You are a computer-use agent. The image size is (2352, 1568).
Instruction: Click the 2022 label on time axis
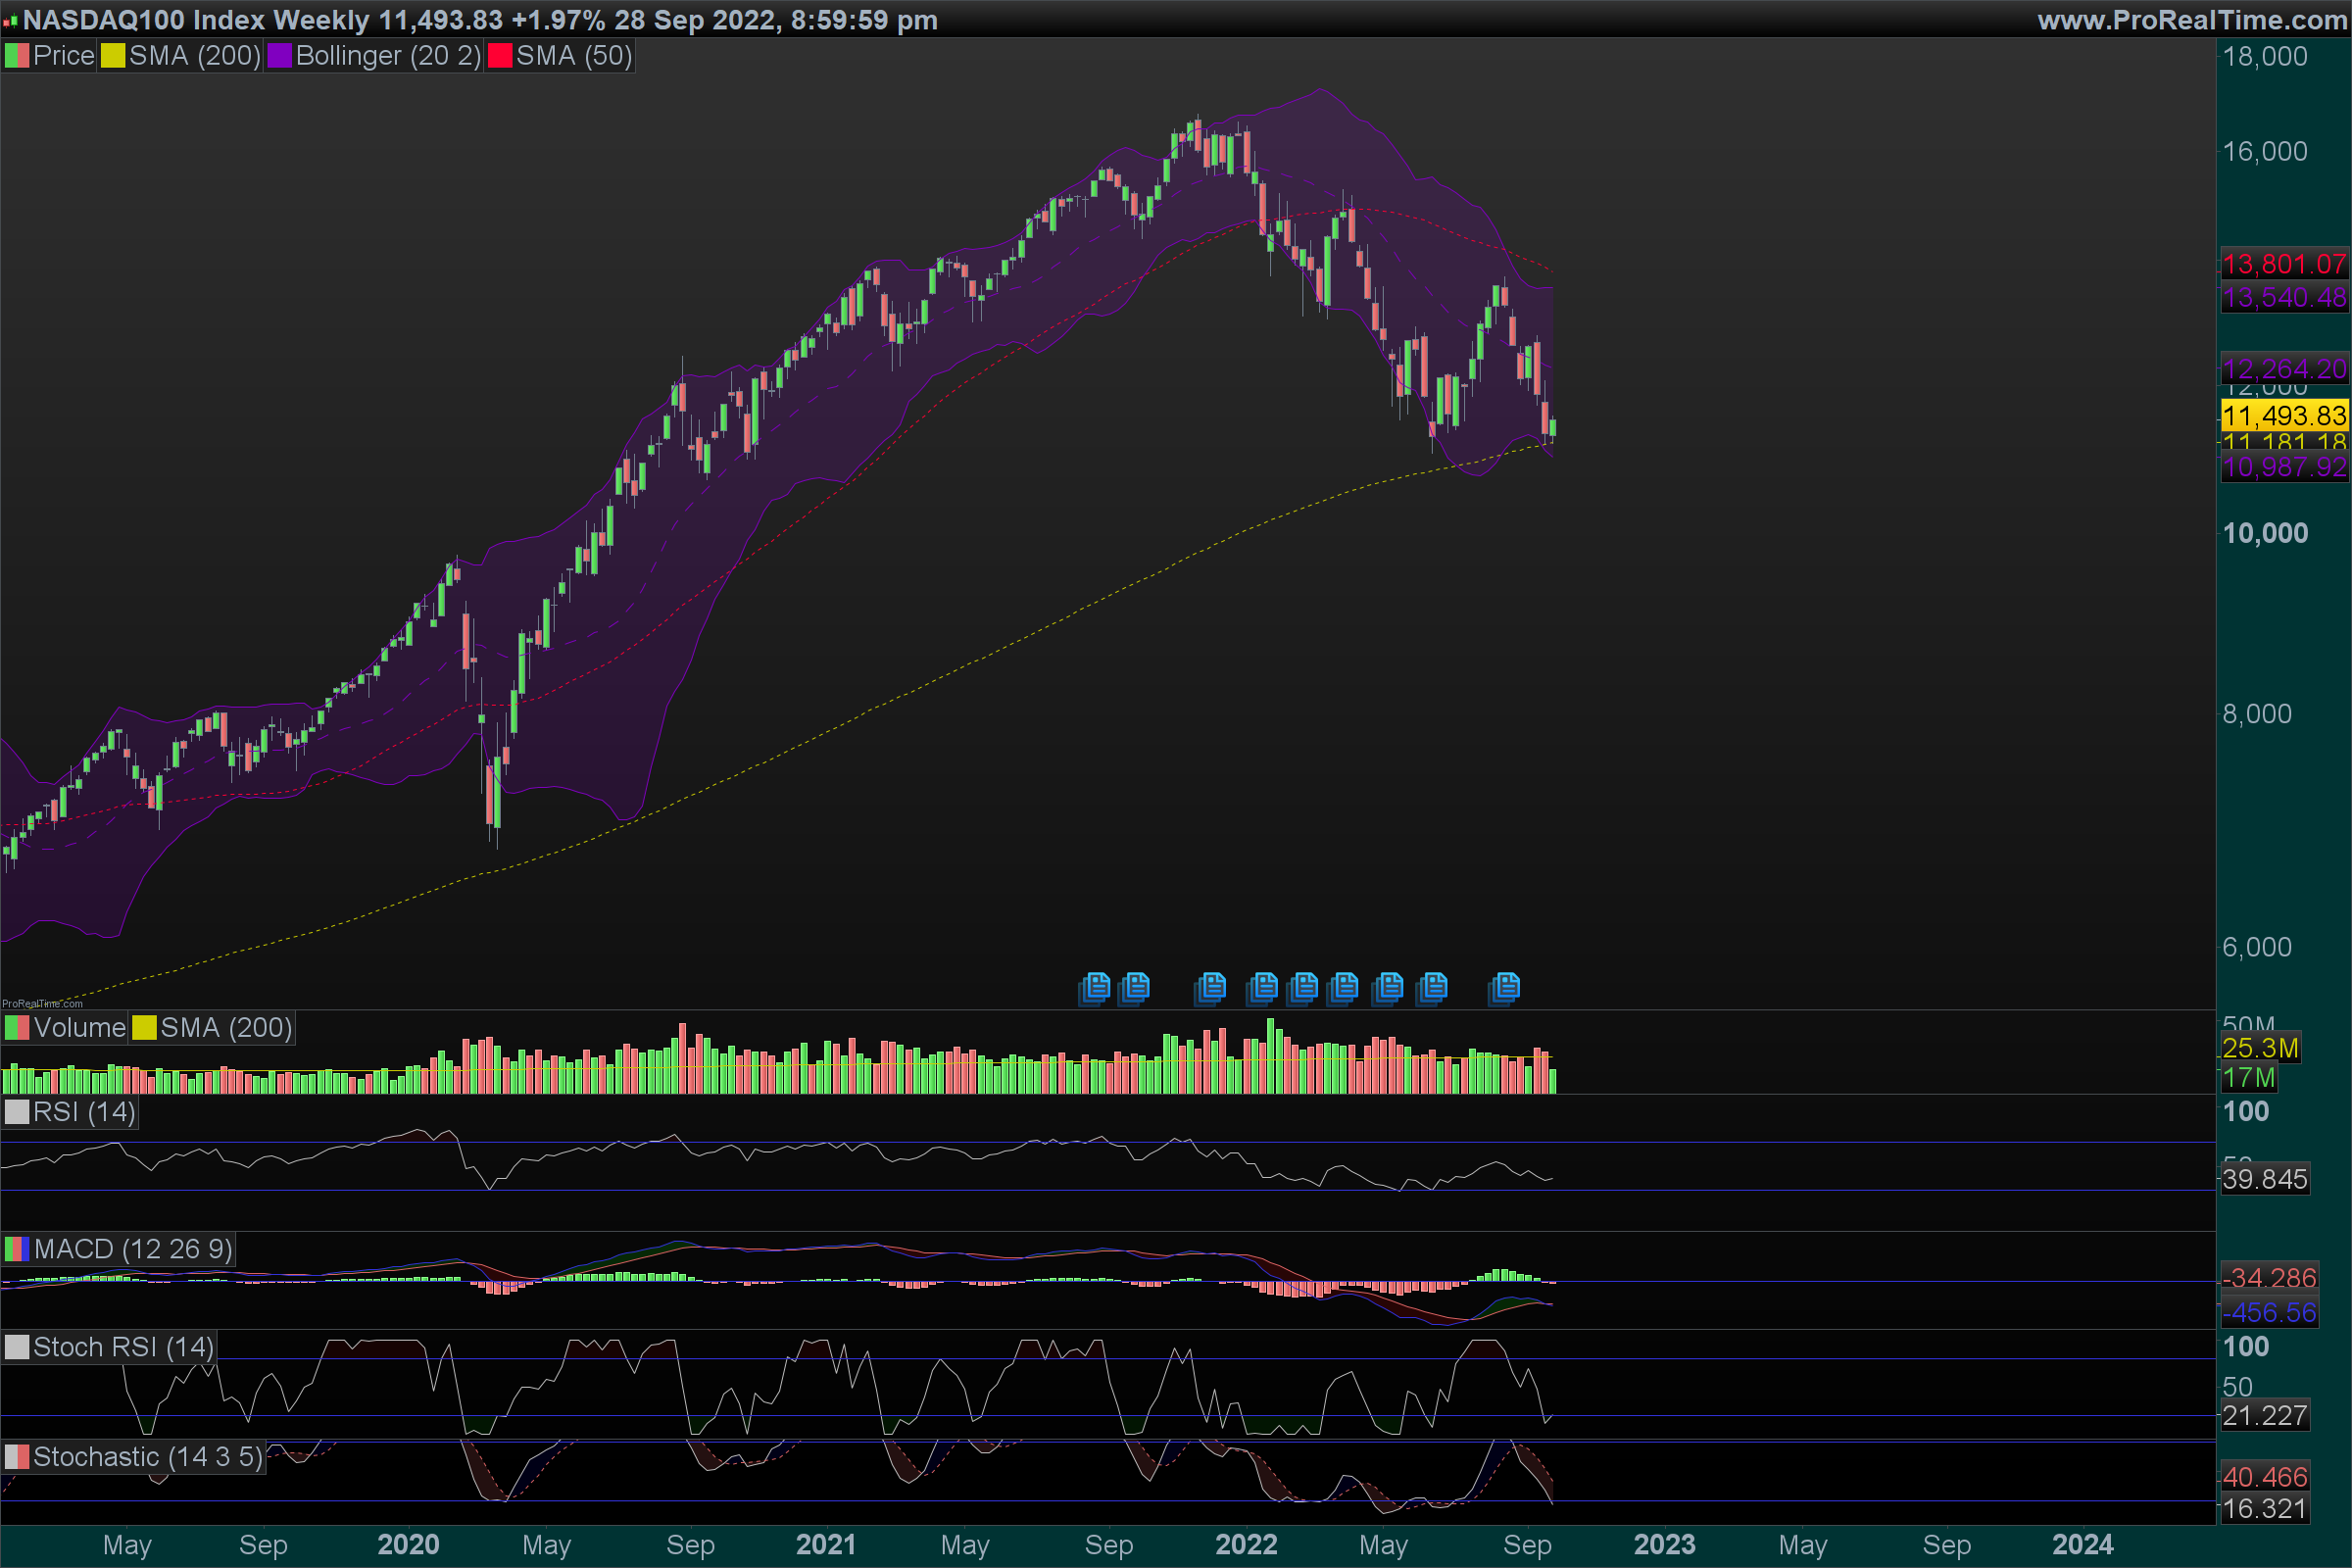(1245, 1545)
